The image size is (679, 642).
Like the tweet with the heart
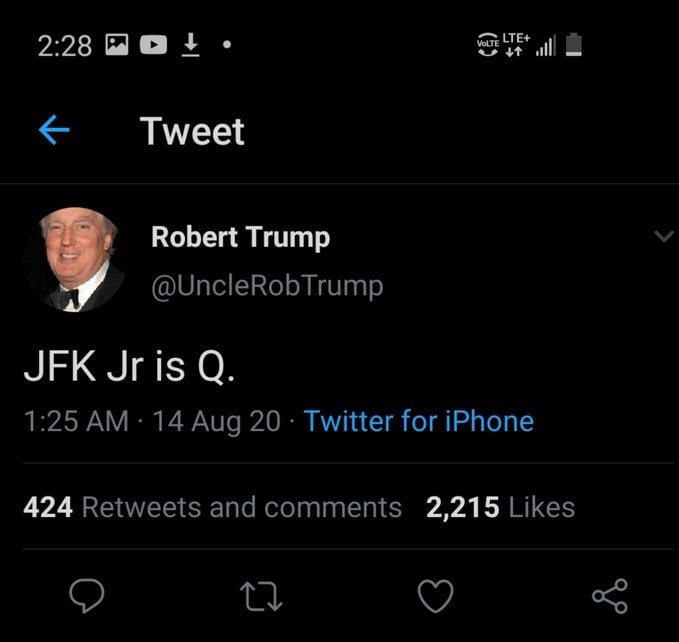point(434,595)
